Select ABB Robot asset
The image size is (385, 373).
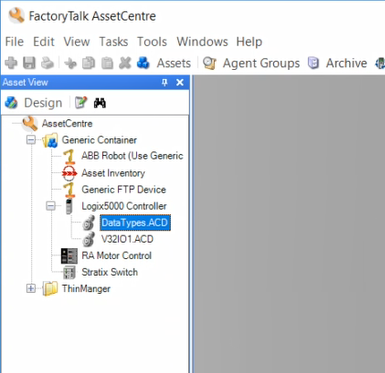132,156
